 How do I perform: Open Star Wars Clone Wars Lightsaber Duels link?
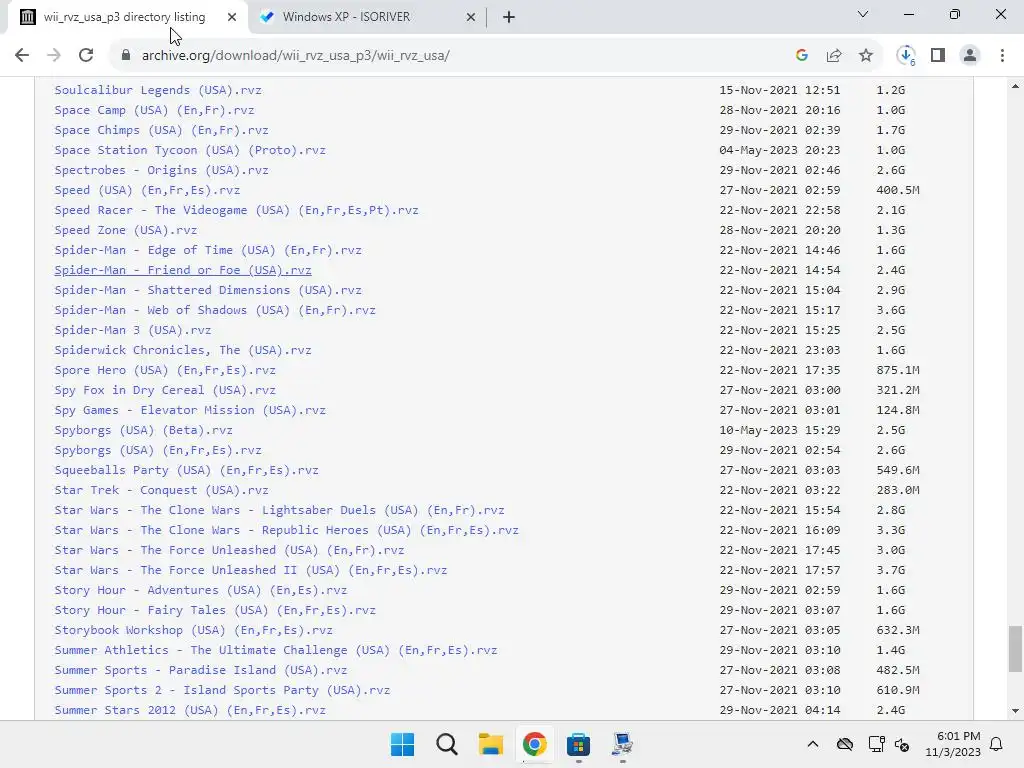coord(280,510)
